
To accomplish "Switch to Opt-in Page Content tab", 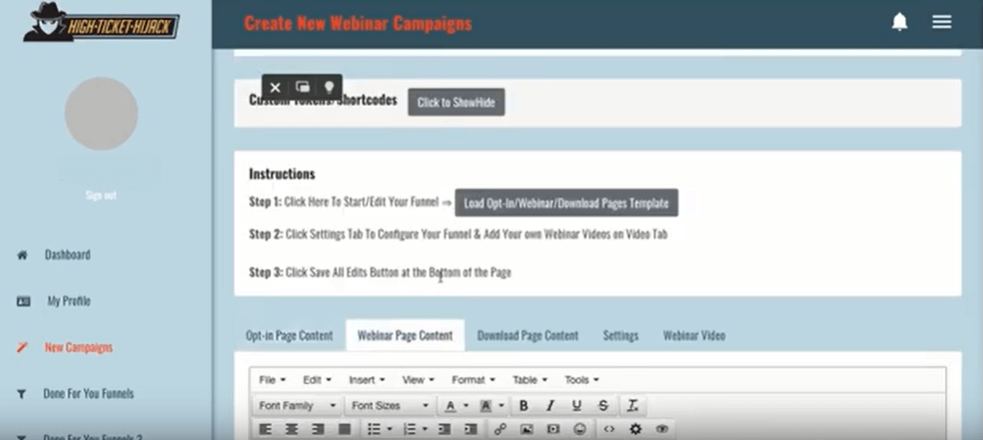I will pos(289,335).
